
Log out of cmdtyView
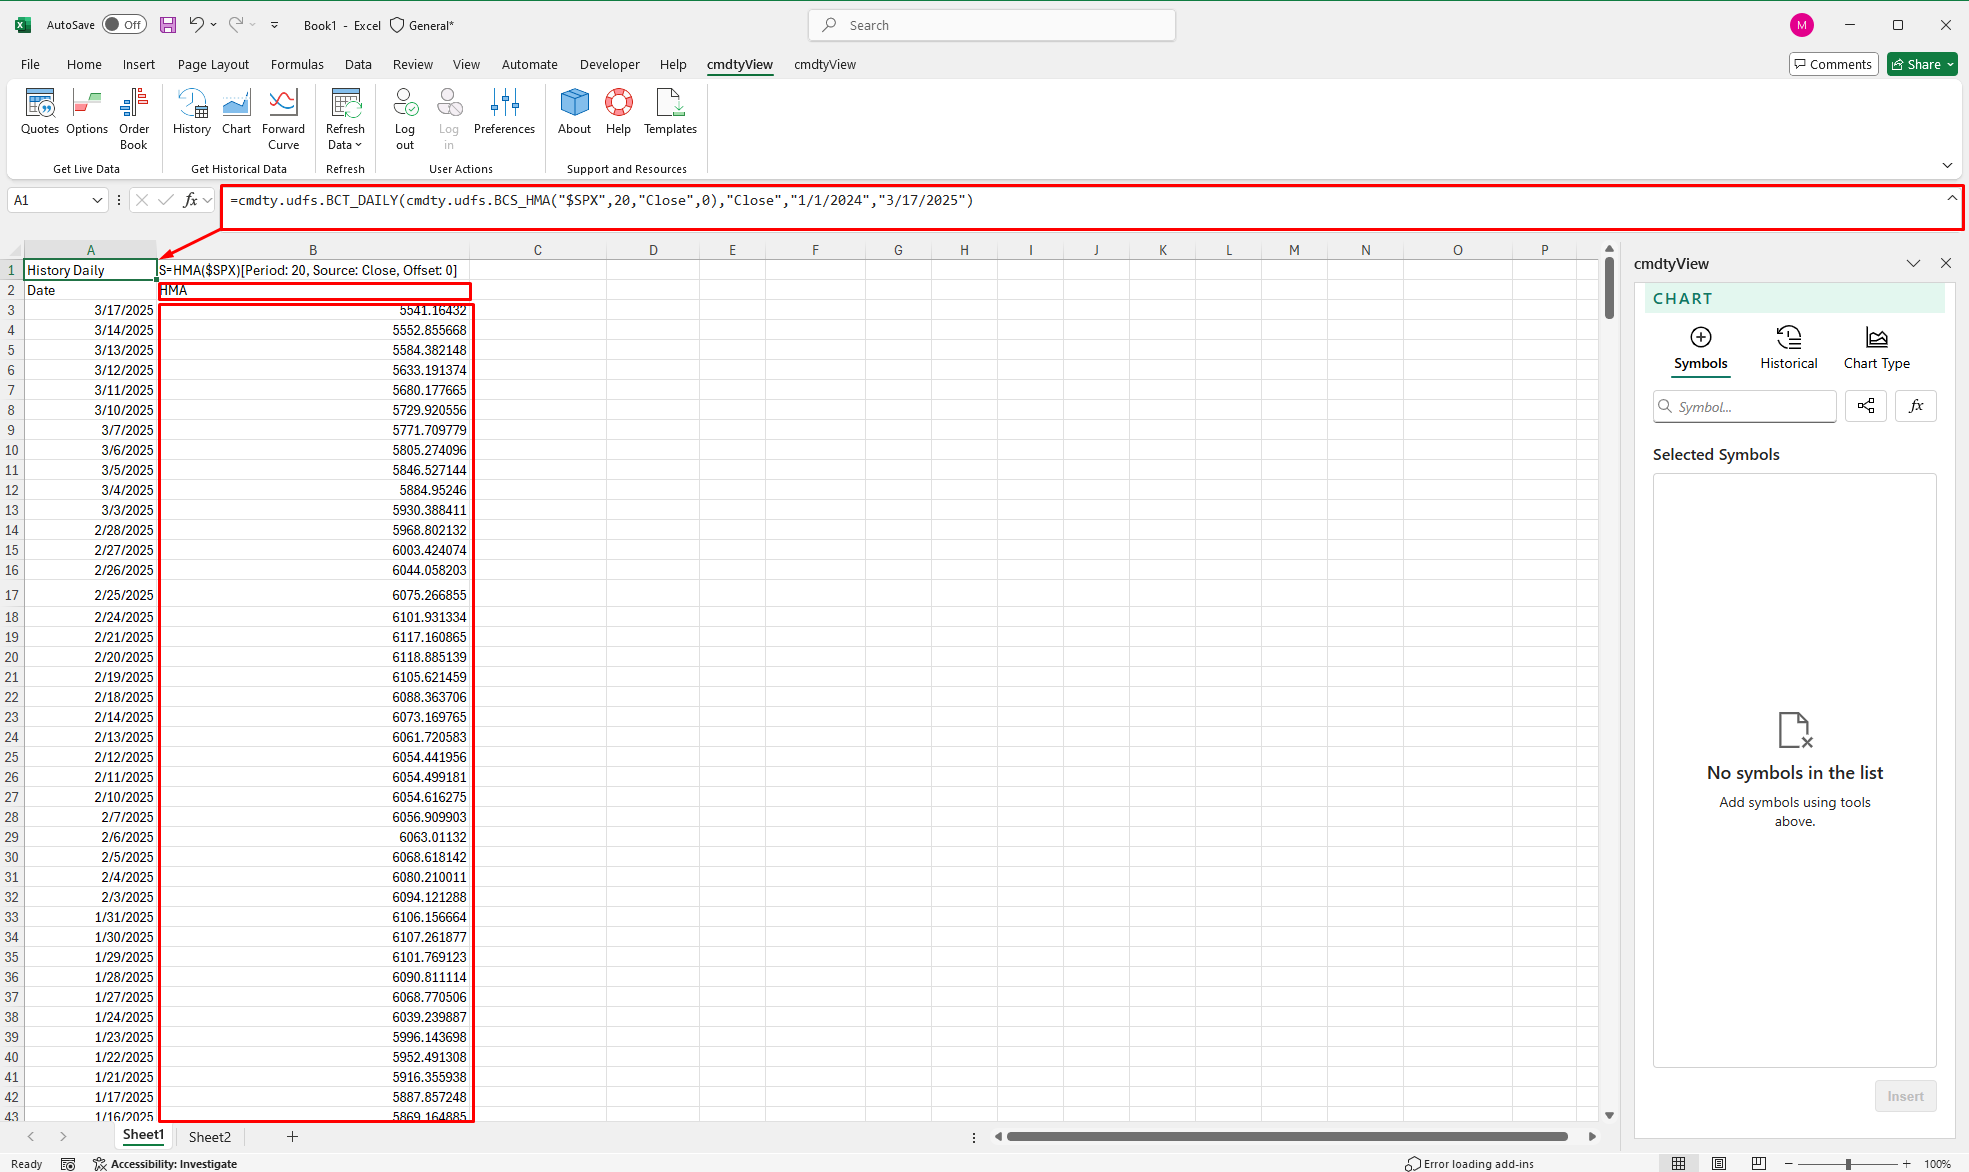click(x=405, y=119)
